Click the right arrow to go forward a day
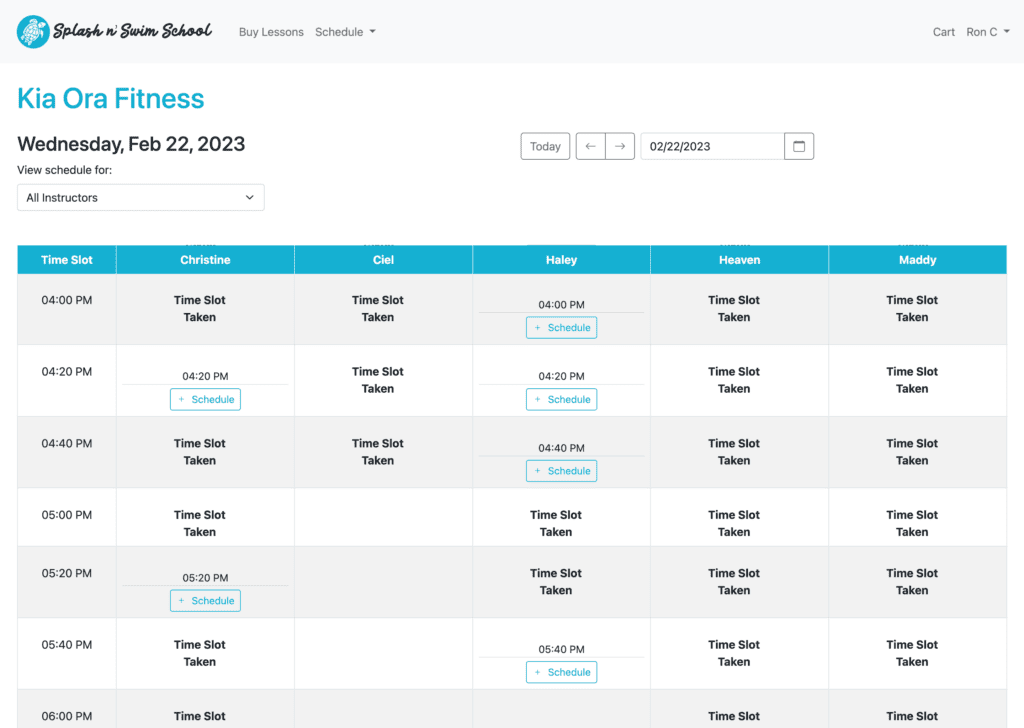This screenshot has width=1024, height=728. [620, 146]
